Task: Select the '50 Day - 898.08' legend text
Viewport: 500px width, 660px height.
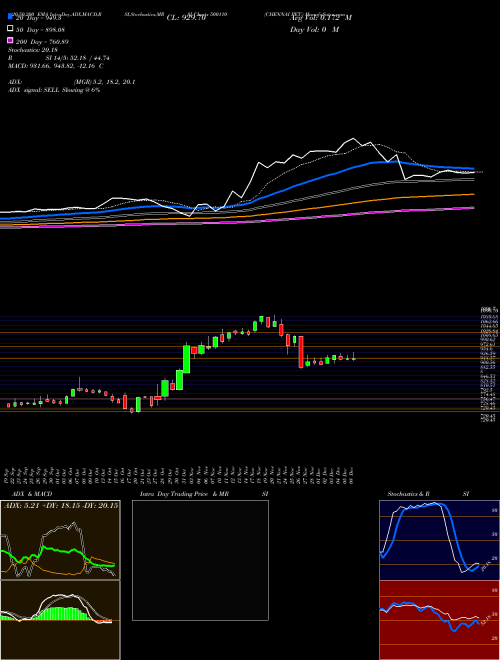Action: 40,30
